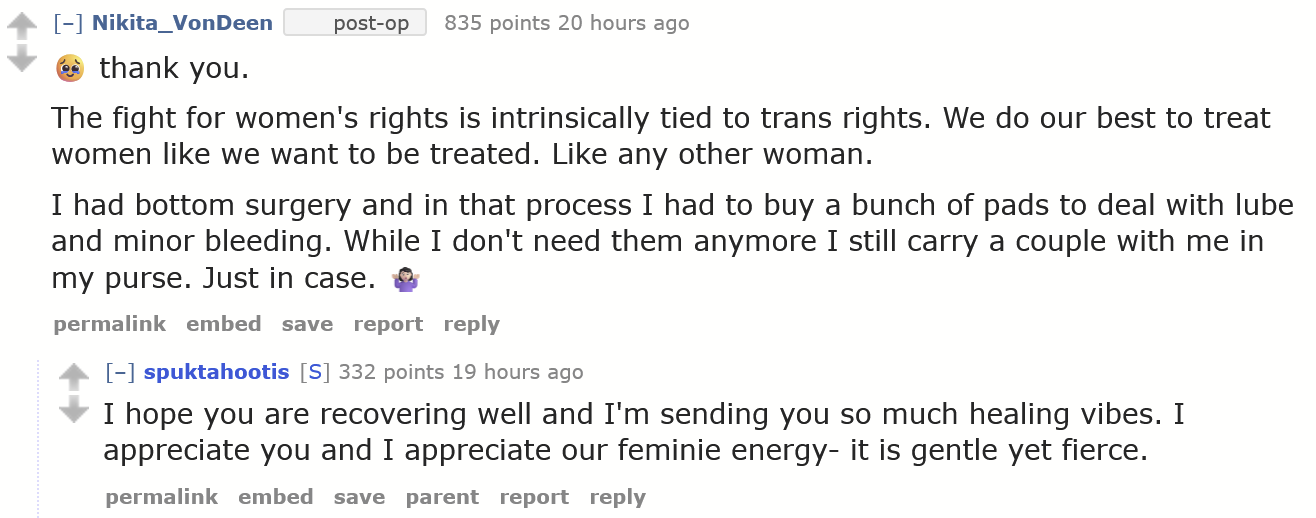Image resolution: width=1316 pixels, height=518 pixels.
Task: Open spuktahootis's user profile
Action: point(217,373)
